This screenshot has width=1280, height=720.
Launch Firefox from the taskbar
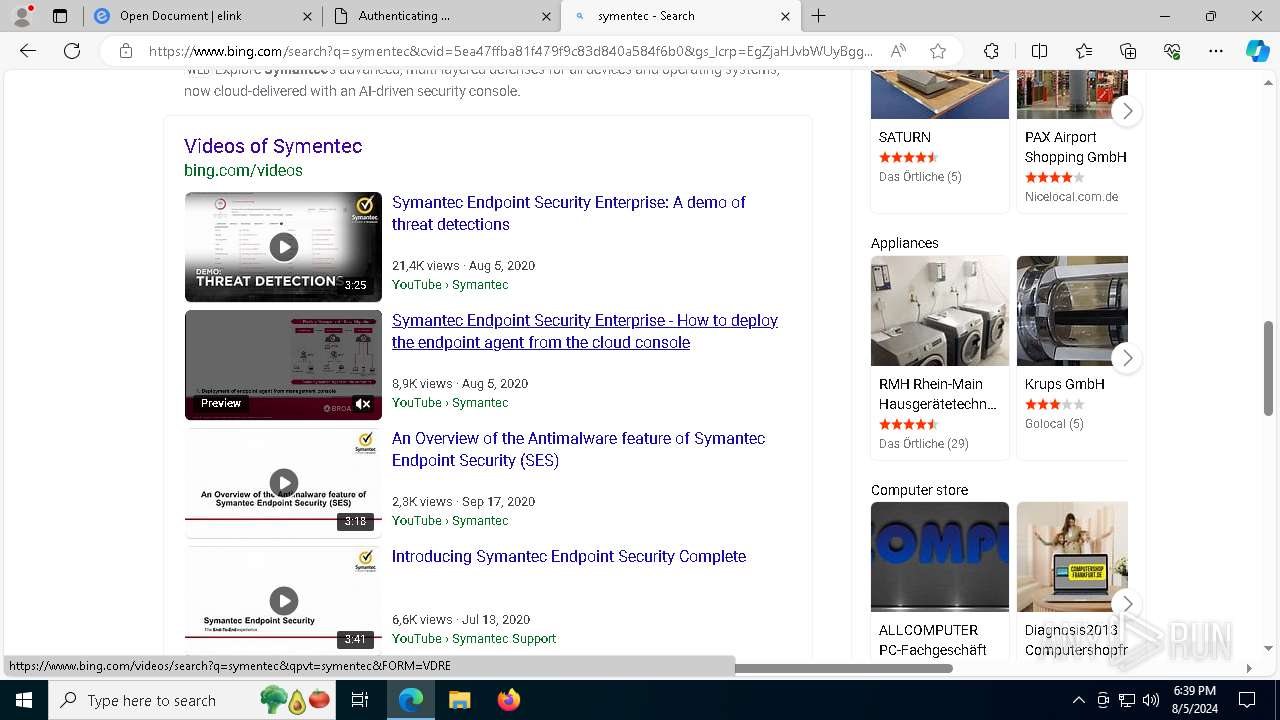pos(508,700)
